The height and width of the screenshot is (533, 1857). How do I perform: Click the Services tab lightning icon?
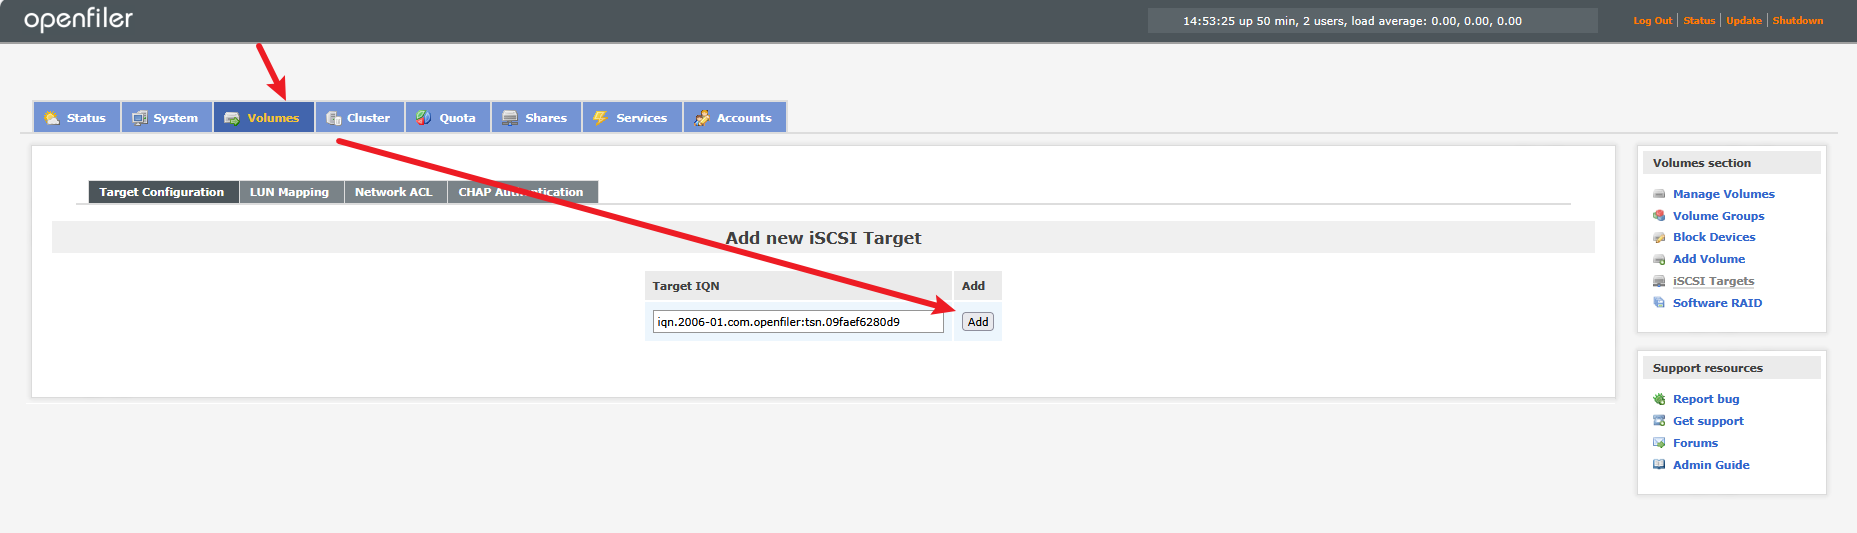click(x=601, y=118)
